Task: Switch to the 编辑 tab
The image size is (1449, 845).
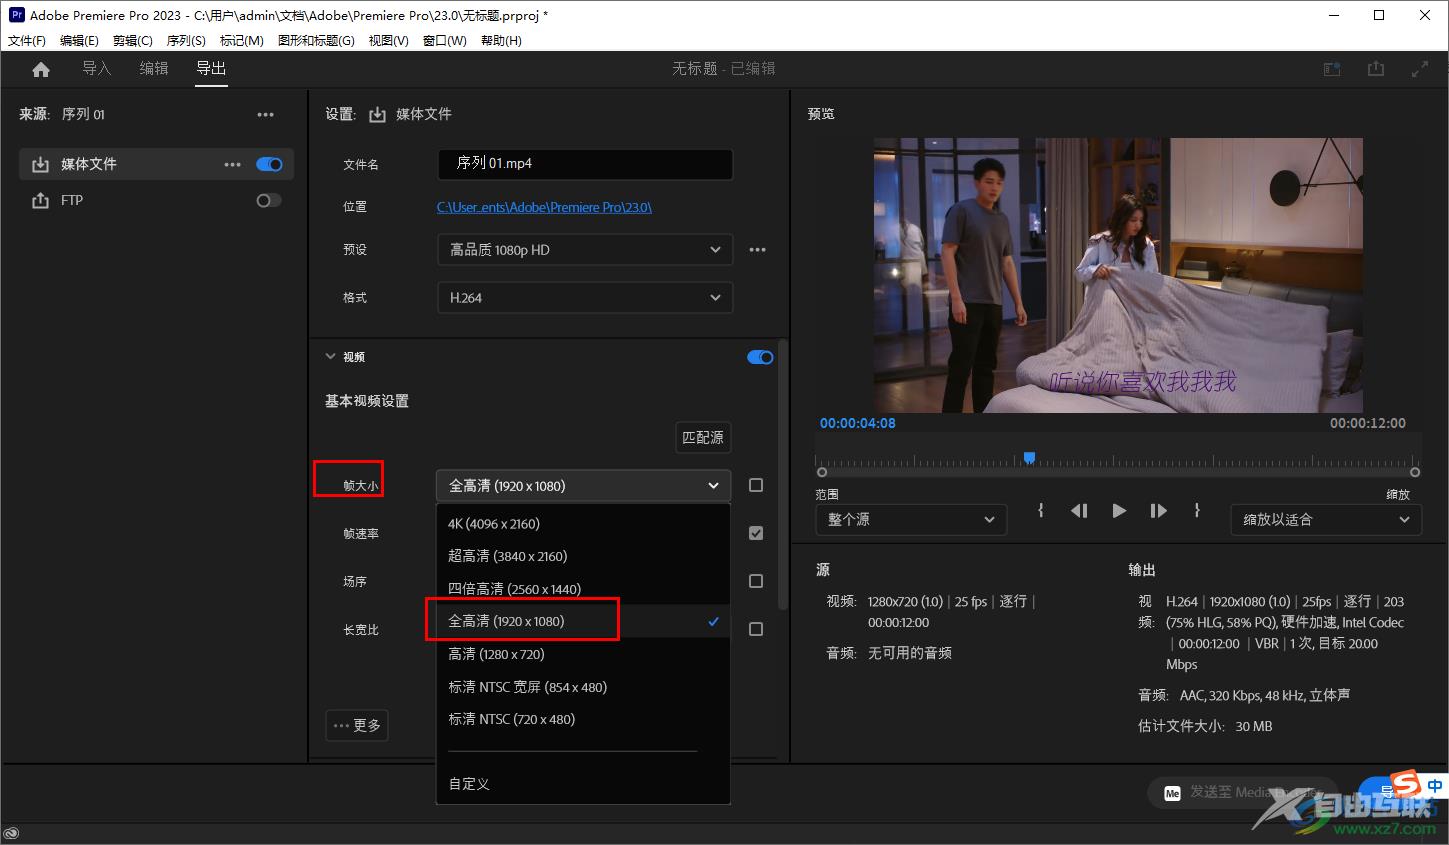Action: [154, 68]
